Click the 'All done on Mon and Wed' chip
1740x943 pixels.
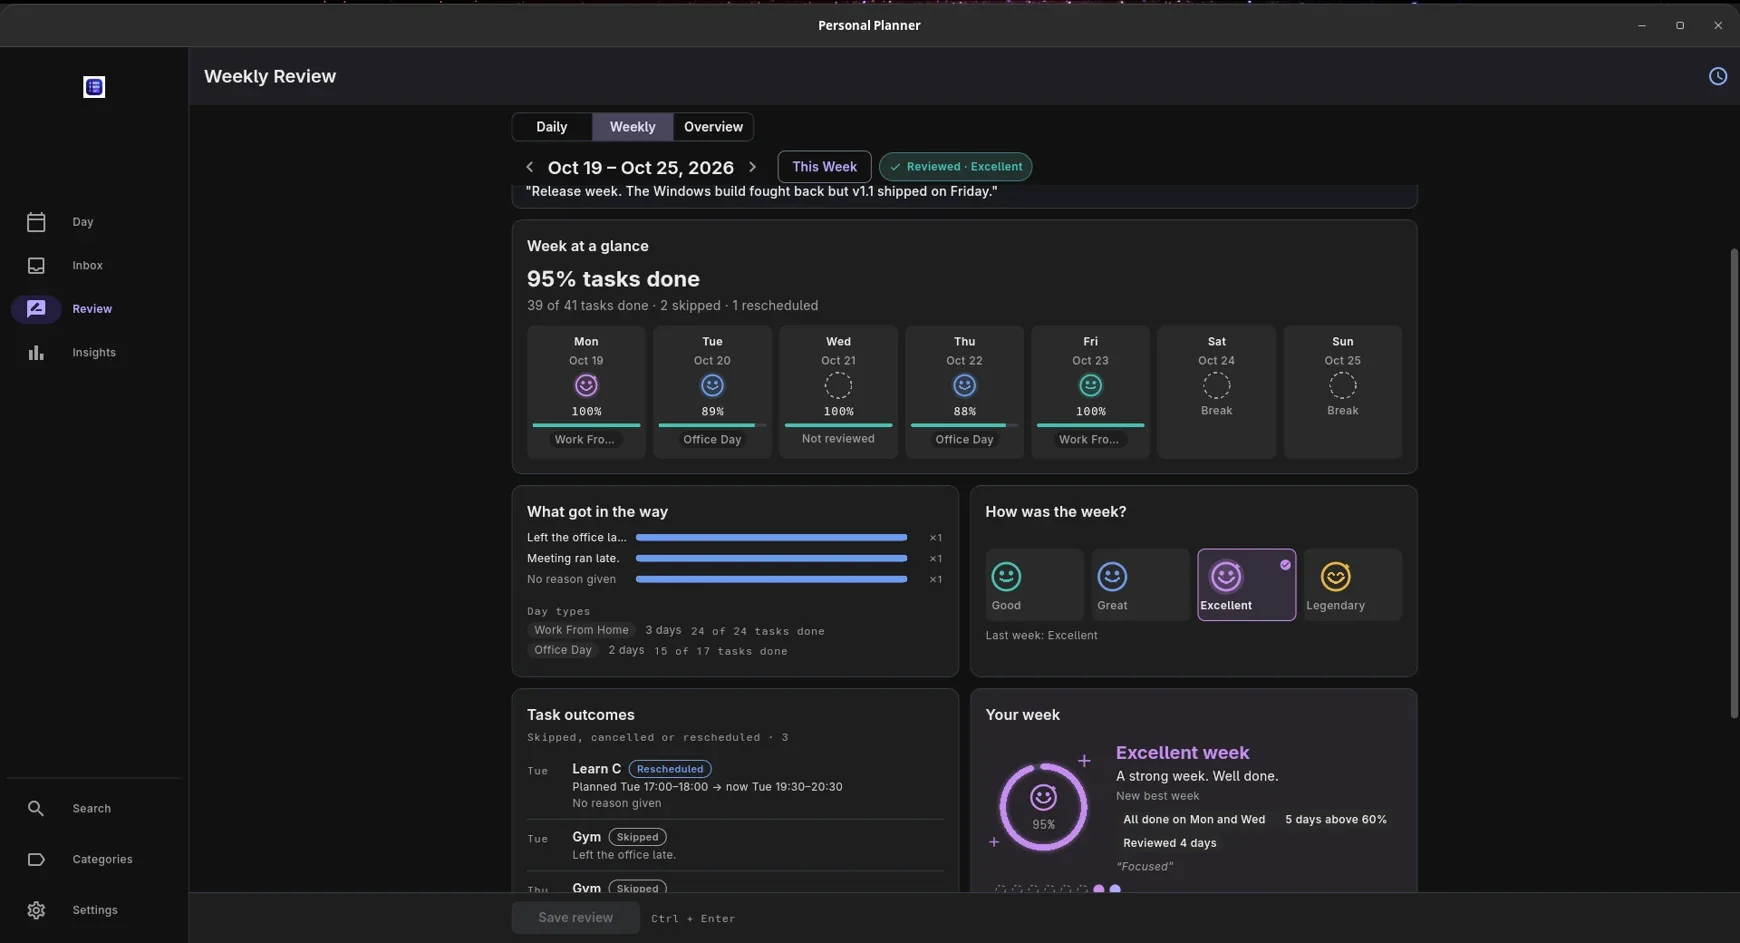pyautogui.click(x=1194, y=820)
